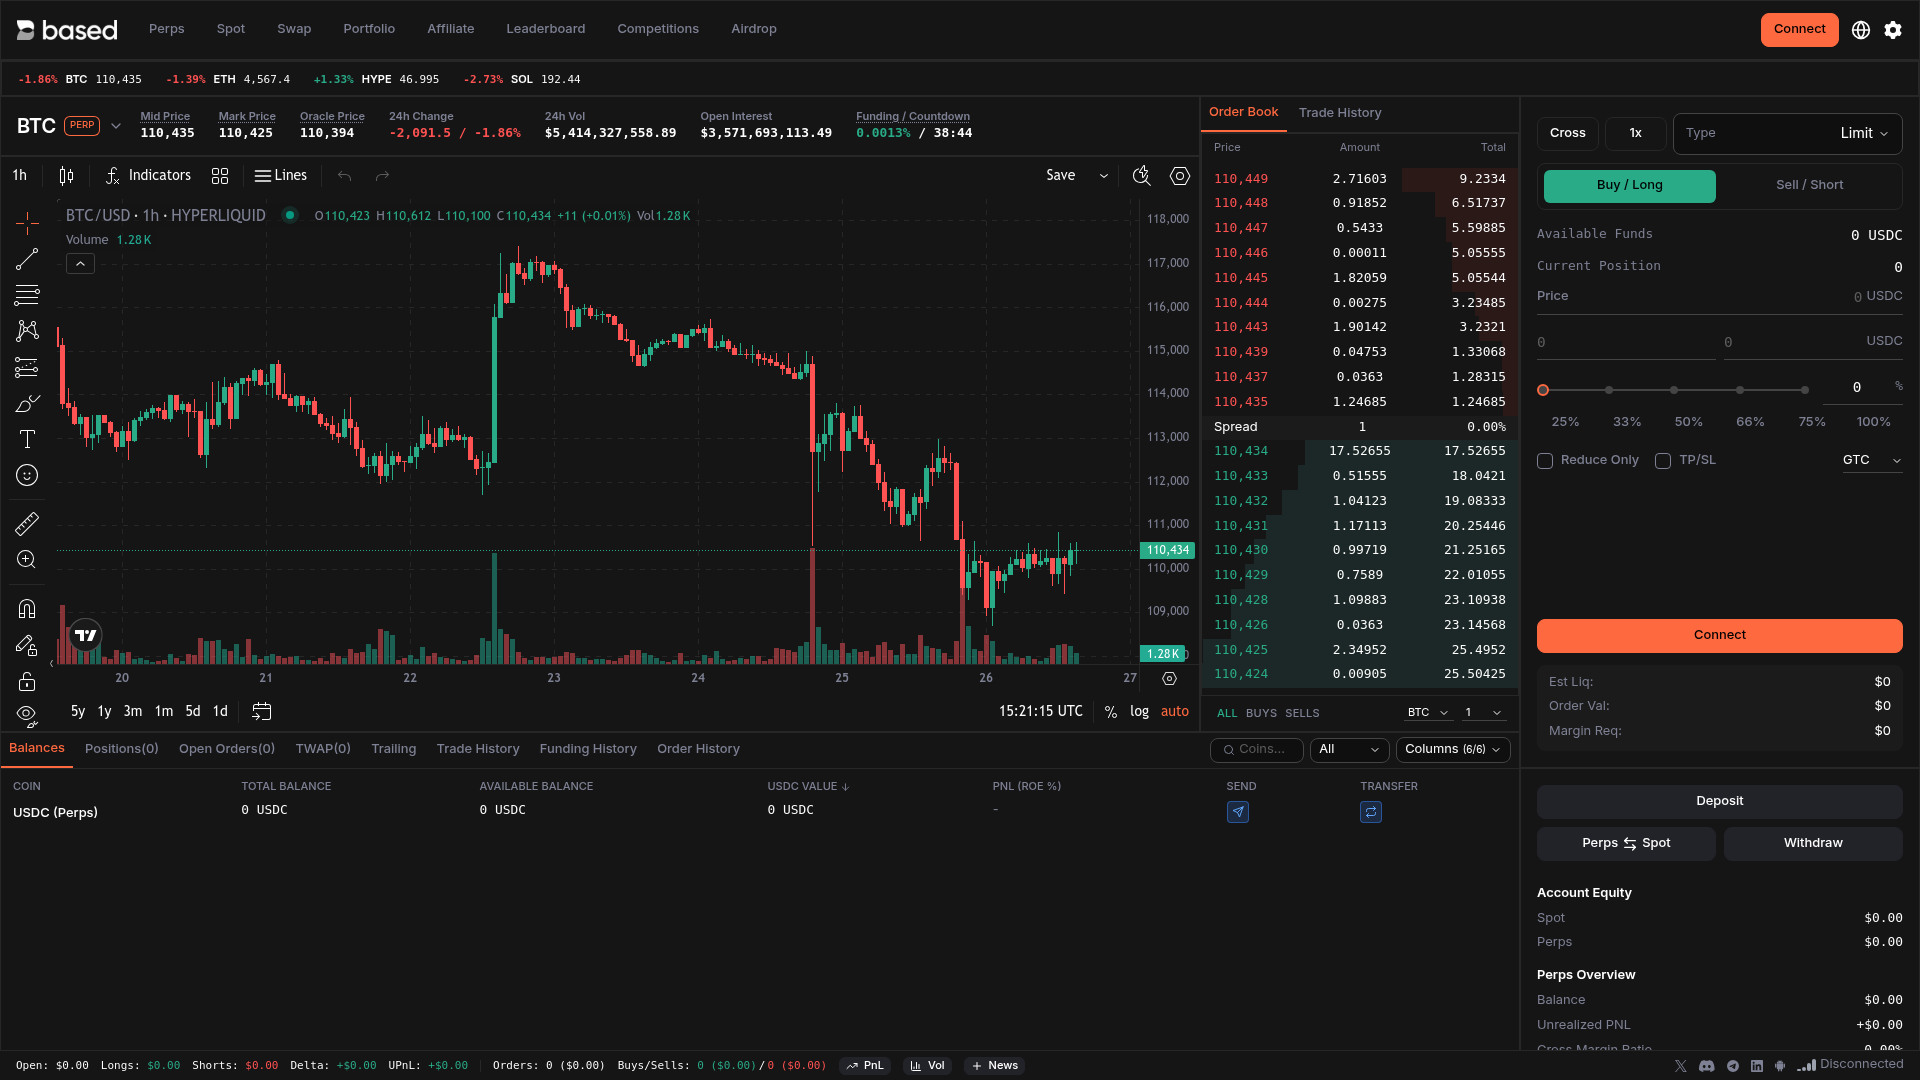Show only SELLS in order book
1920x1080 pixels.
coord(1302,713)
